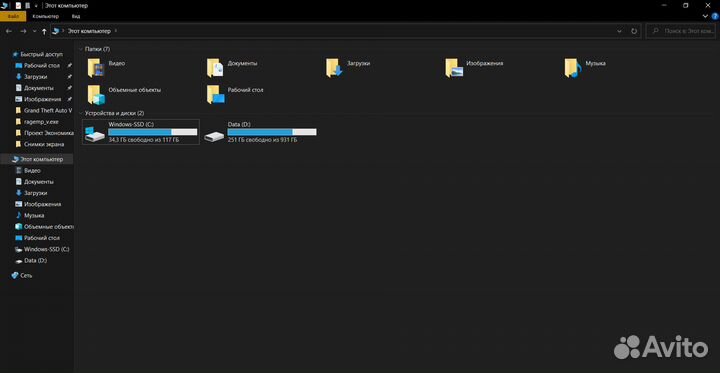Select the Windows-SSD (C:) drive tile
This screenshot has width=720, height=373.
tap(141, 132)
